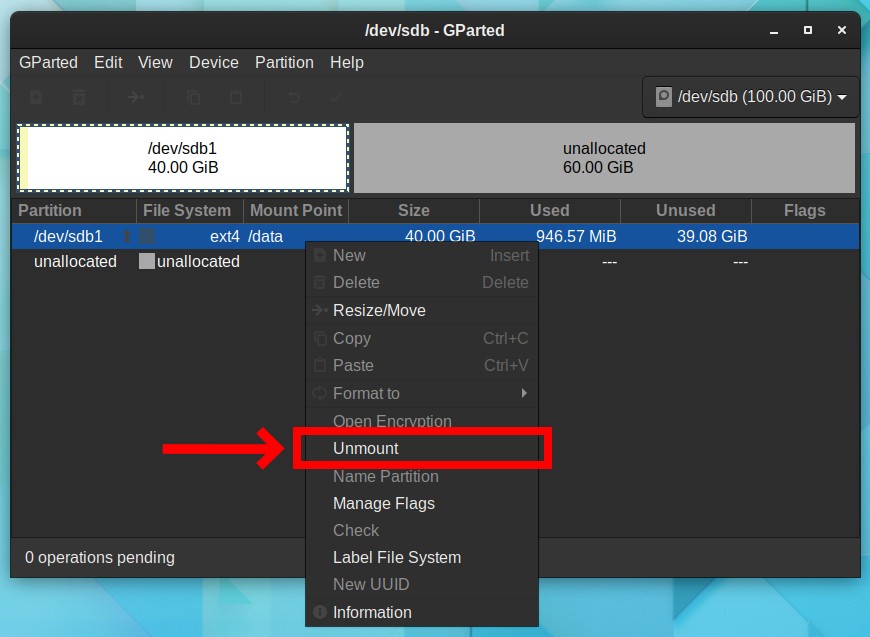Open the GParted menu
The image size is (870, 637).
[48, 62]
